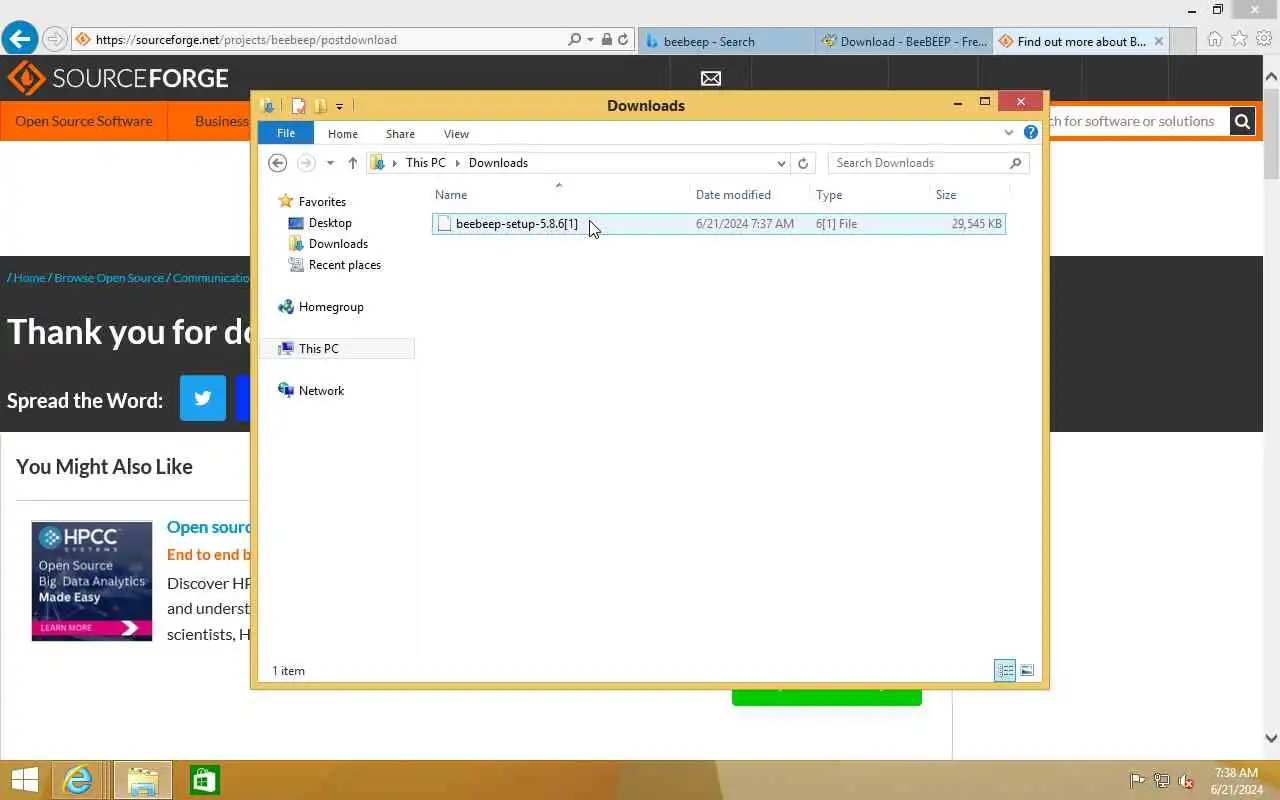The image size is (1280, 800).
Task: Sort by Size column header
Action: [946, 195]
